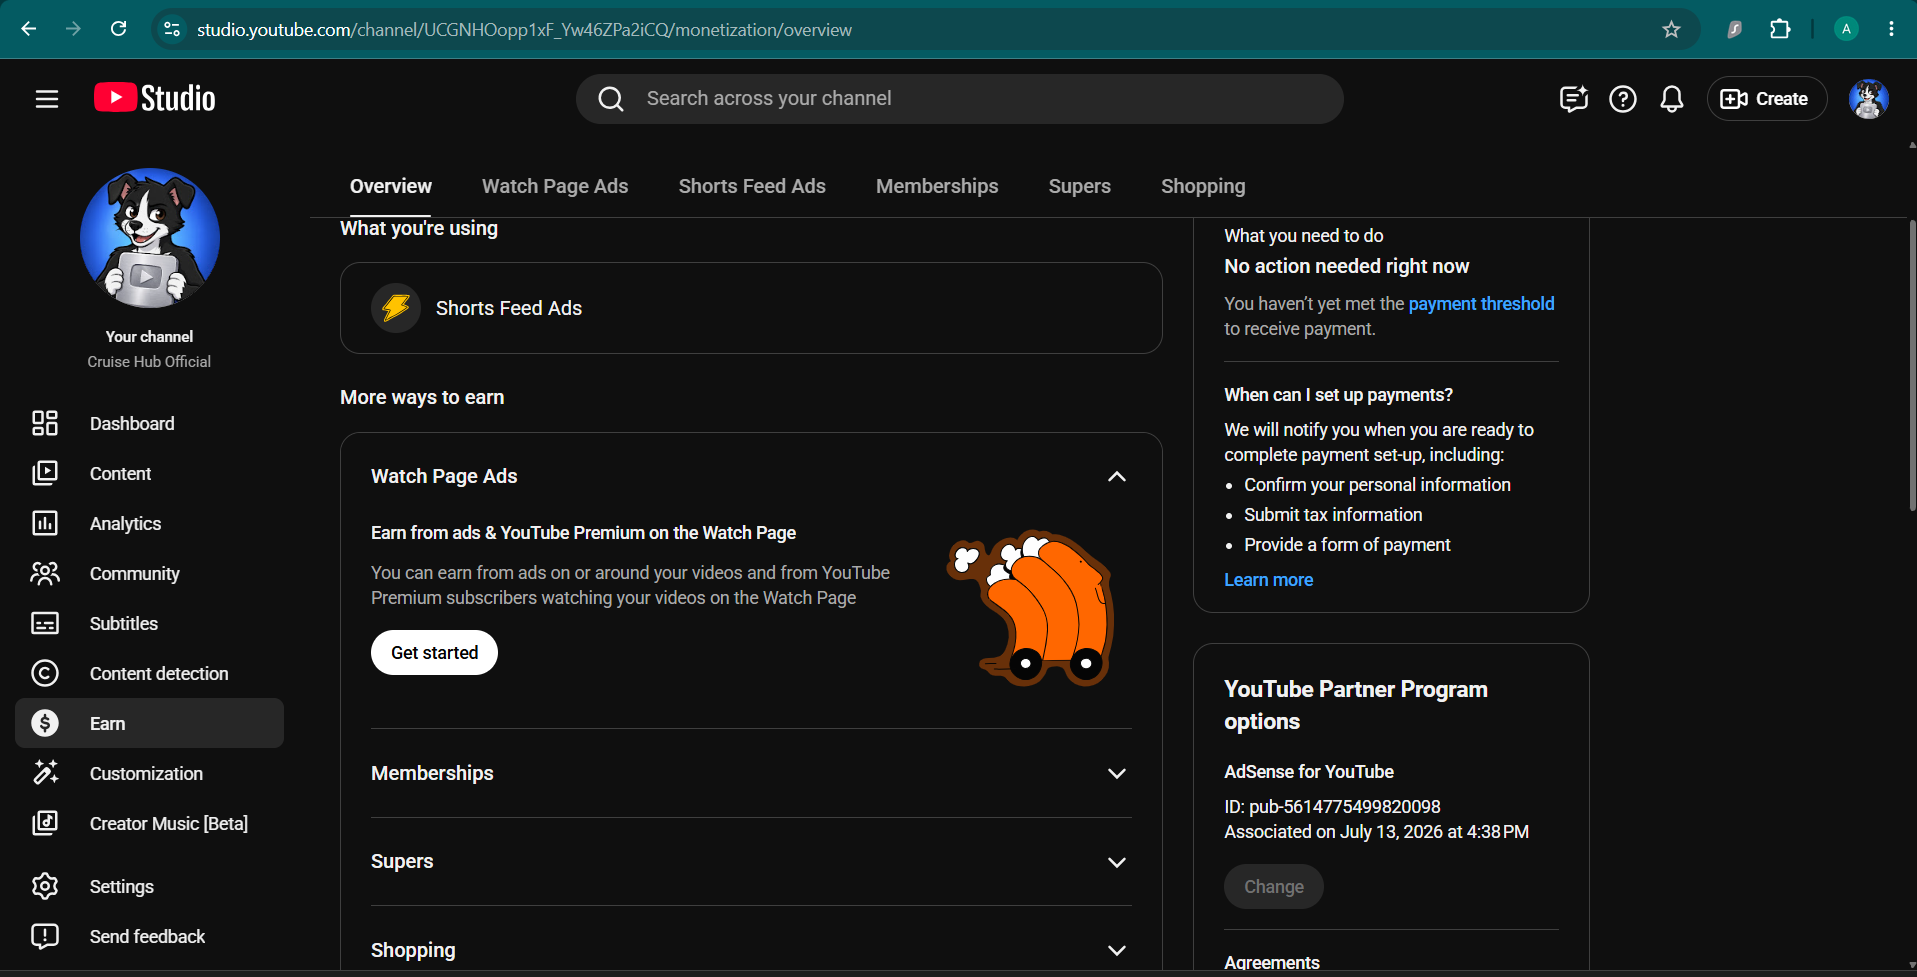The image size is (1917, 977).
Task: Click the browser address bar URL
Action: pyautogui.click(x=524, y=30)
